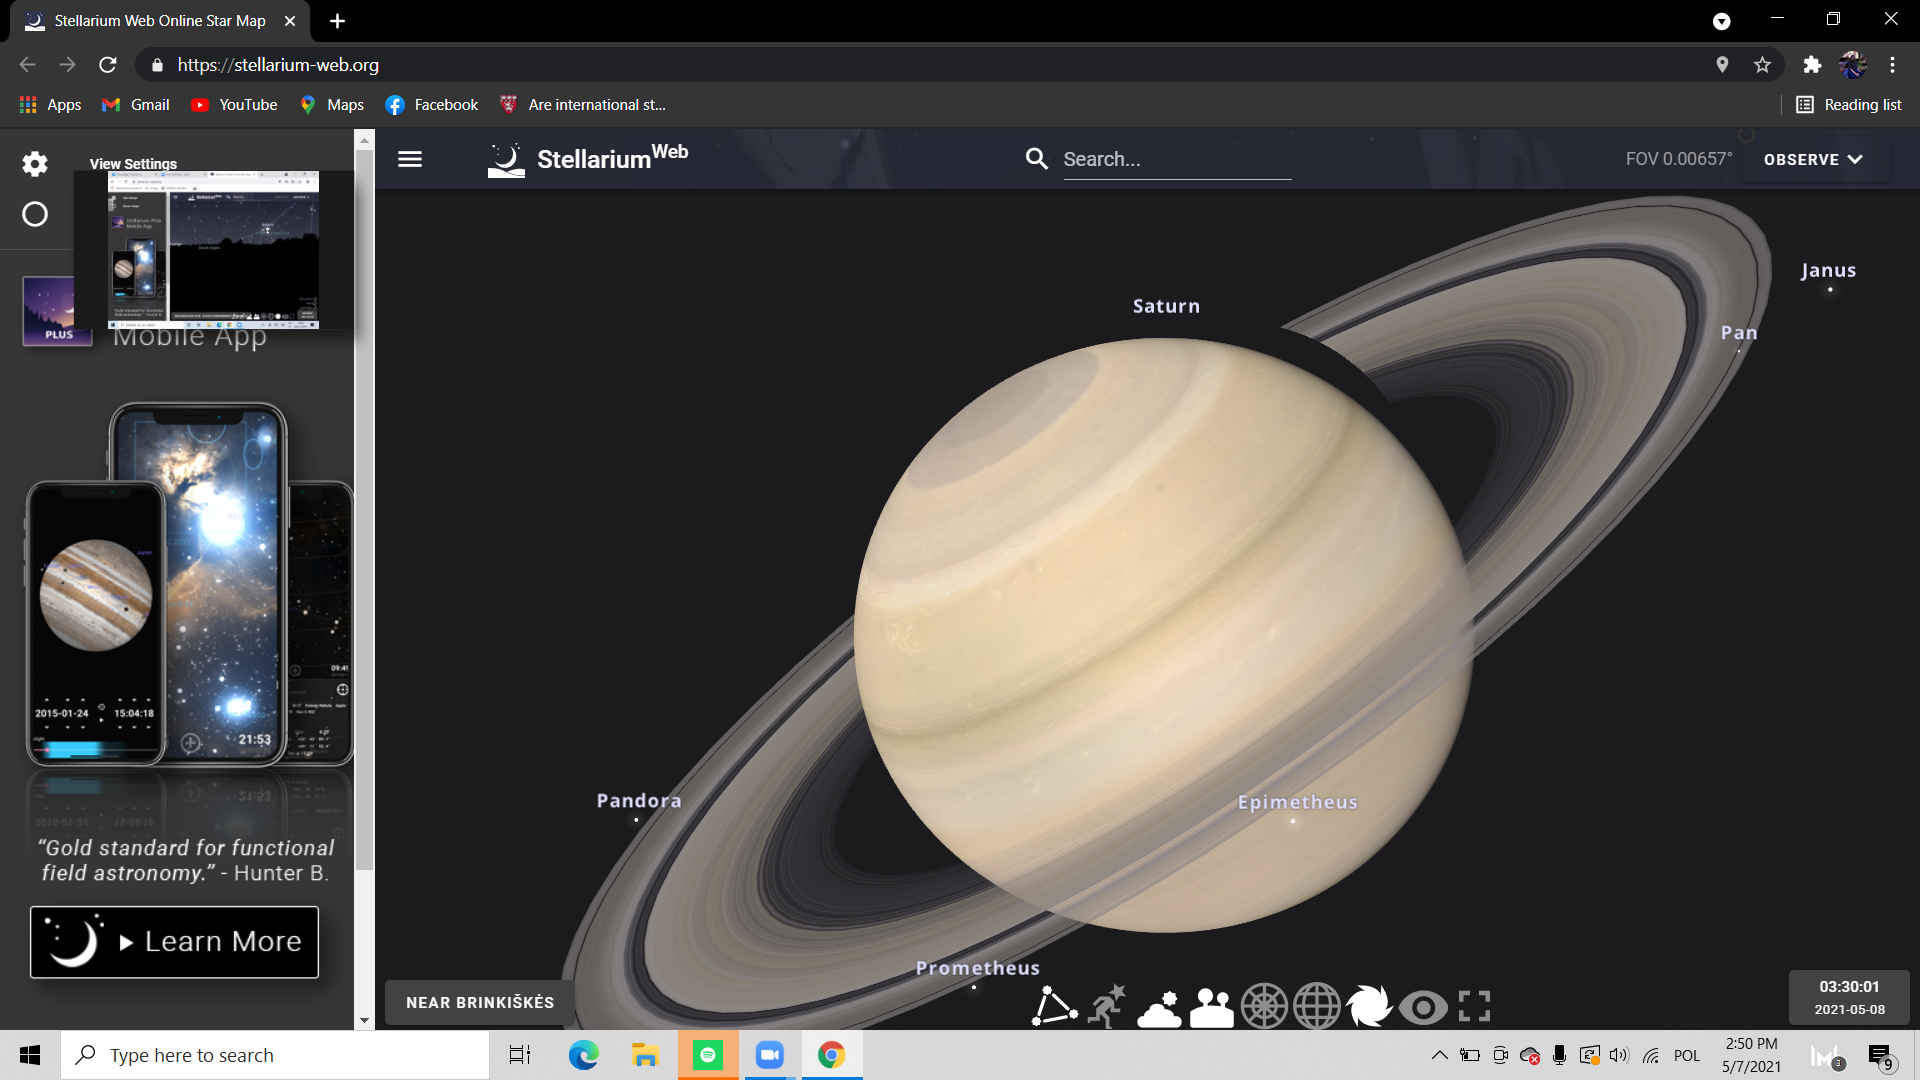Open View Settings gear icon

[x=35, y=164]
